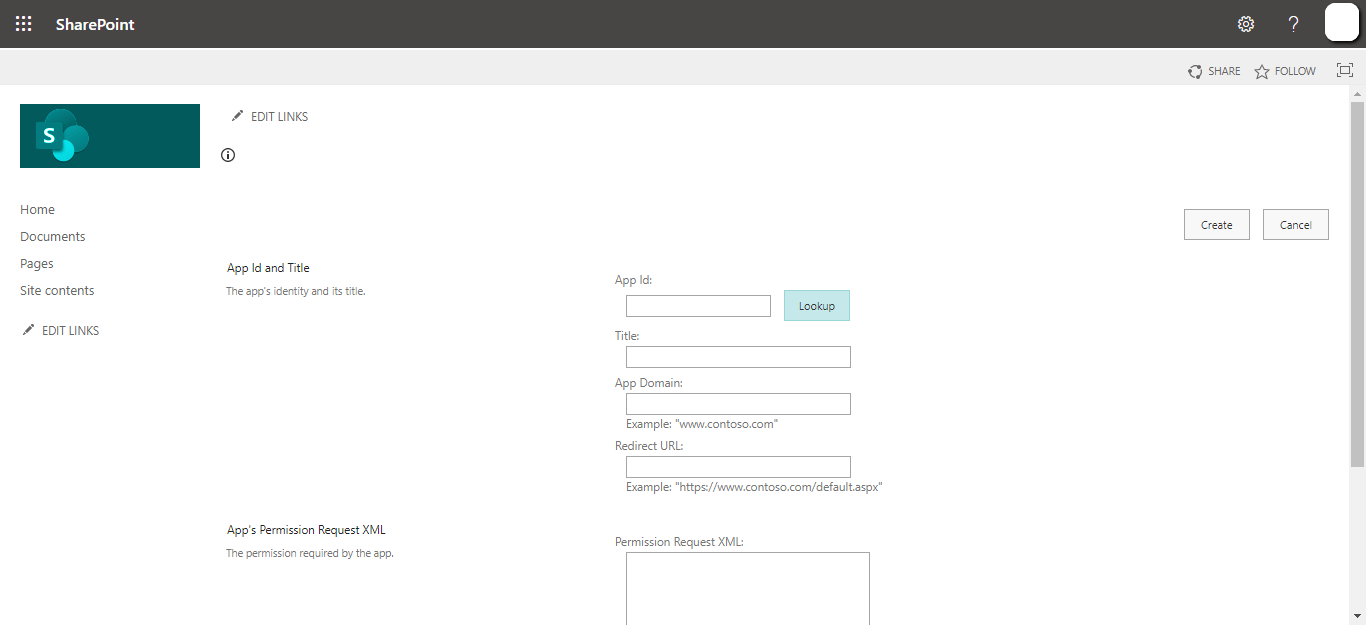Image resolution: width=1366 pixels, height=625 pixels.
Task: Click the Follow star icon
Action: coord(1262,71)
